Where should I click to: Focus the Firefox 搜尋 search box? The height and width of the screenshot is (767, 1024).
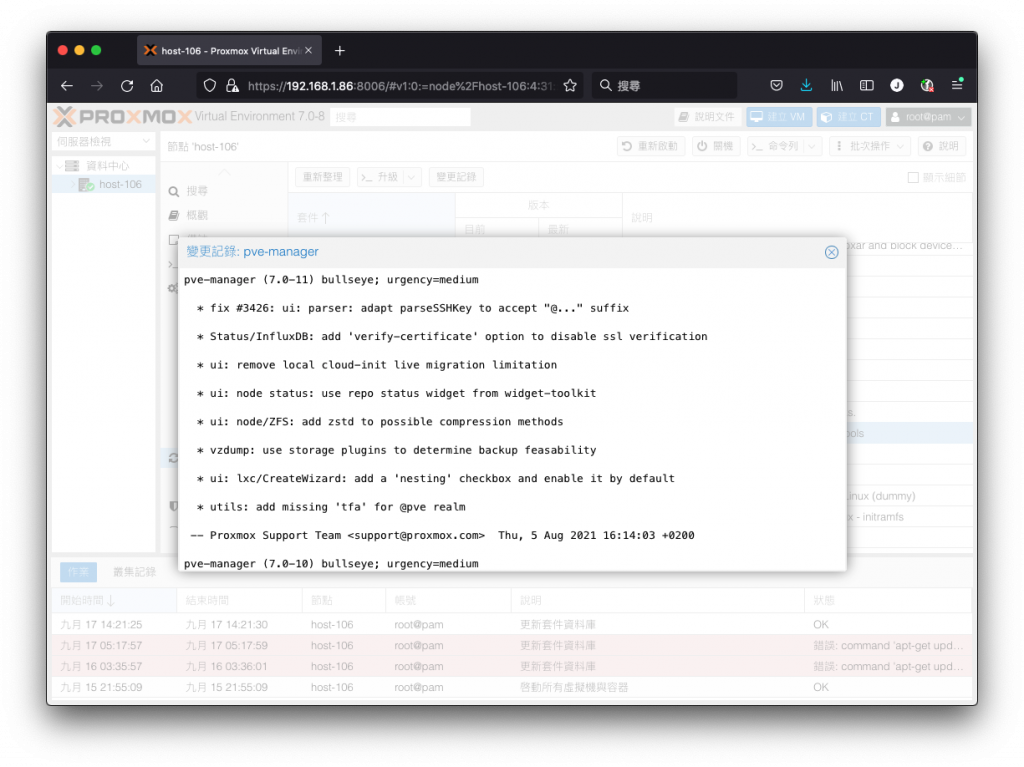coord(664,86)
